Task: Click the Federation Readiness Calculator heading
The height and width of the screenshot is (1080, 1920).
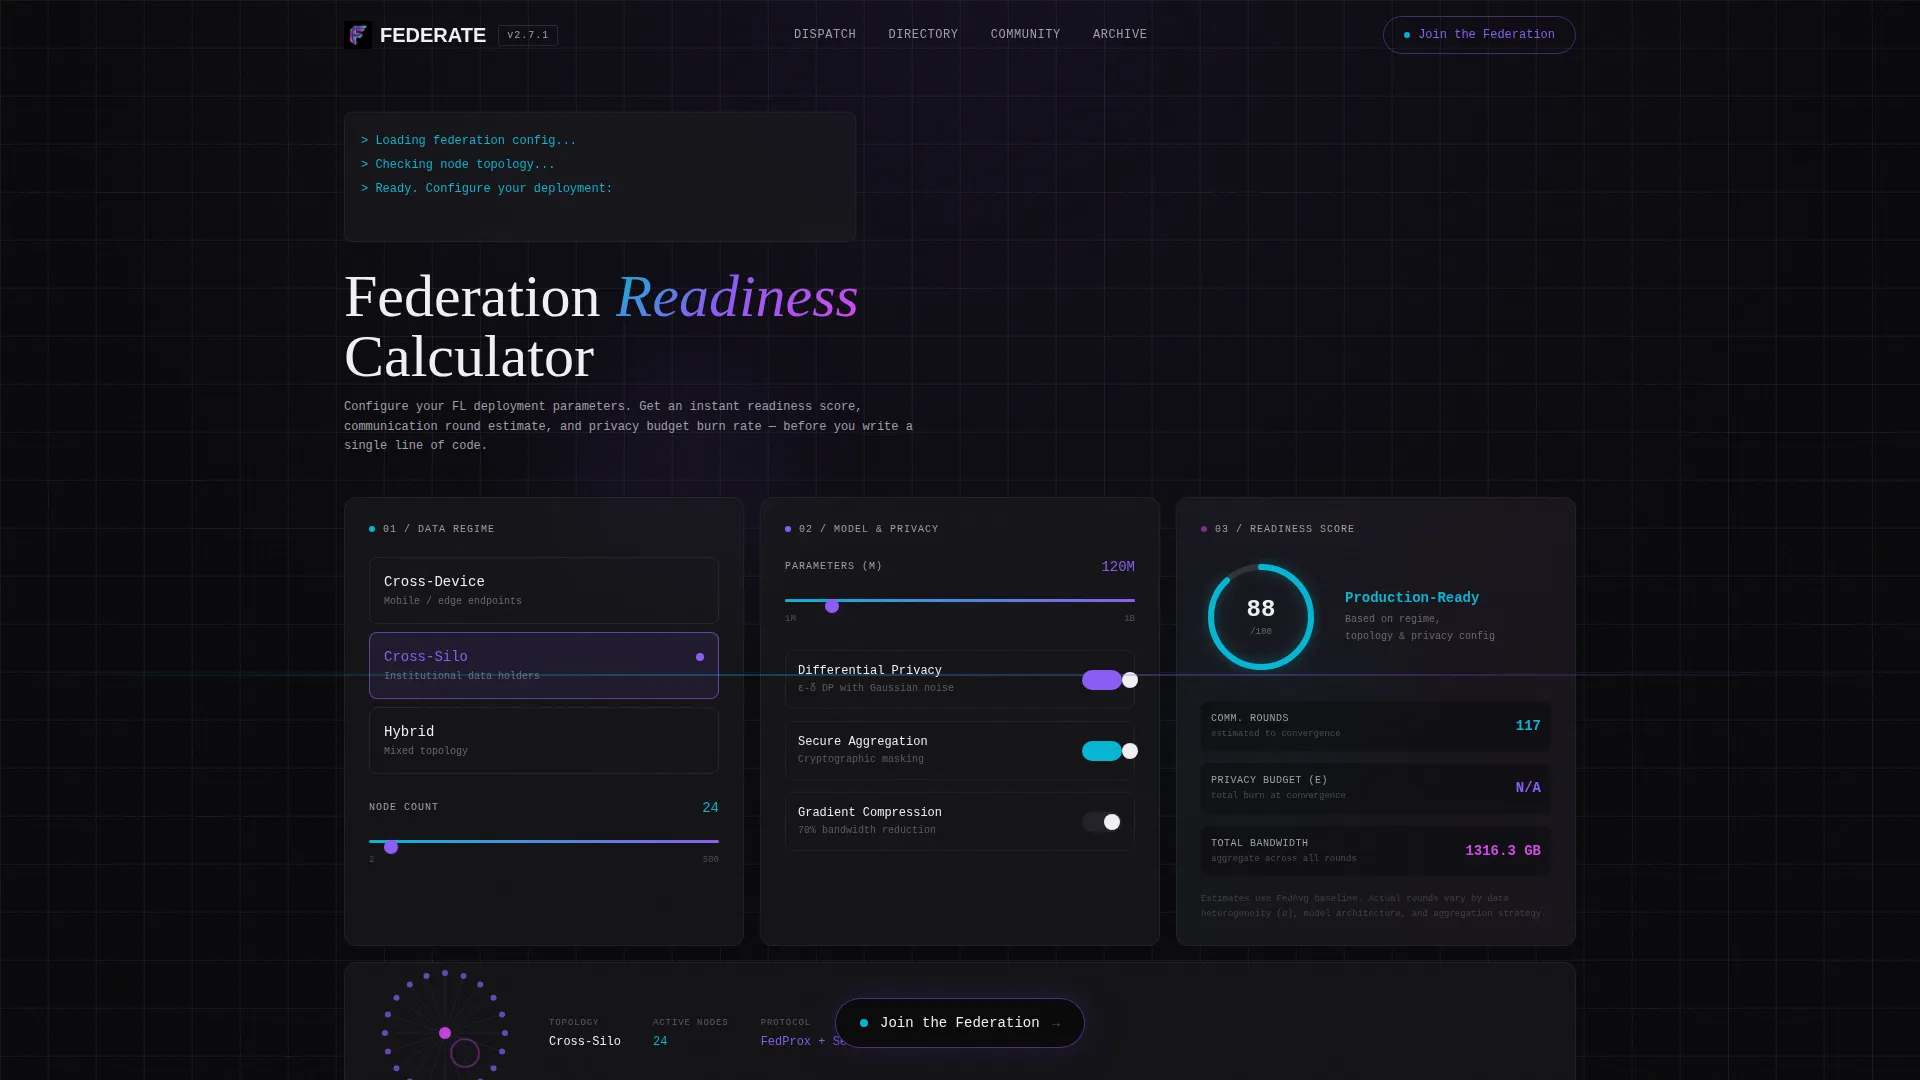Action: (601, 327)
